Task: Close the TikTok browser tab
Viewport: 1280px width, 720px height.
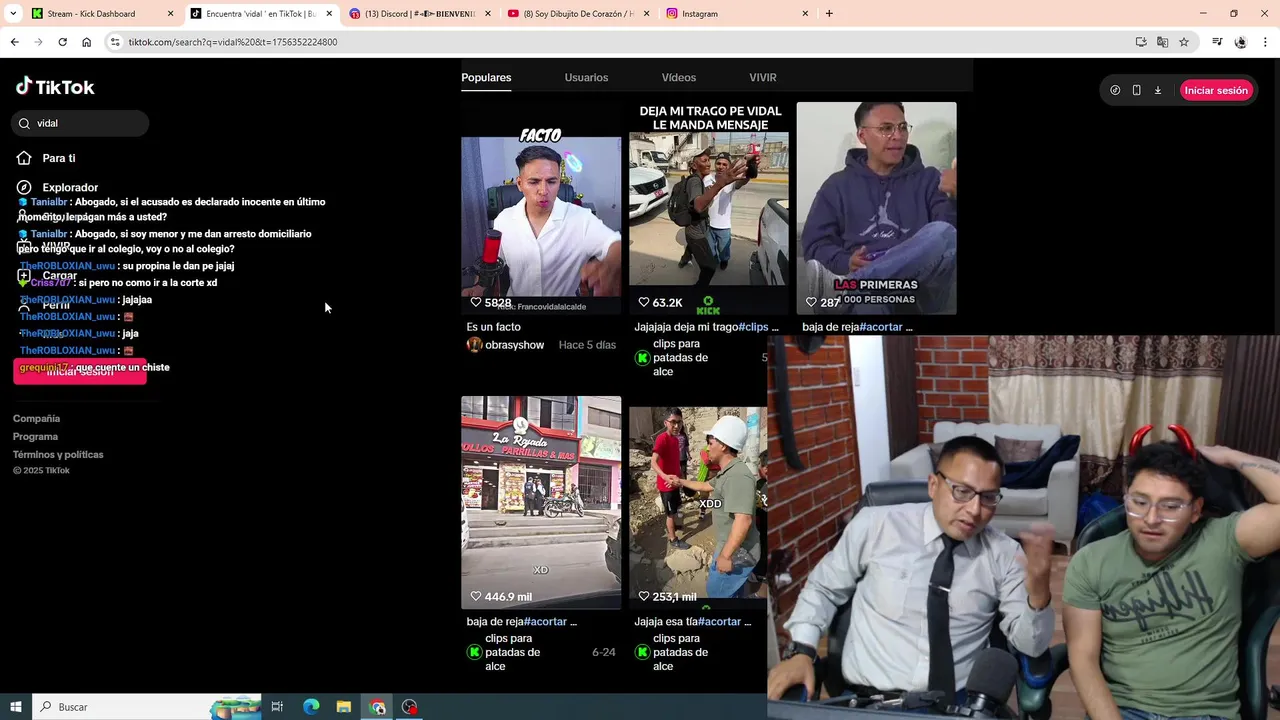Action: point(329,14)
